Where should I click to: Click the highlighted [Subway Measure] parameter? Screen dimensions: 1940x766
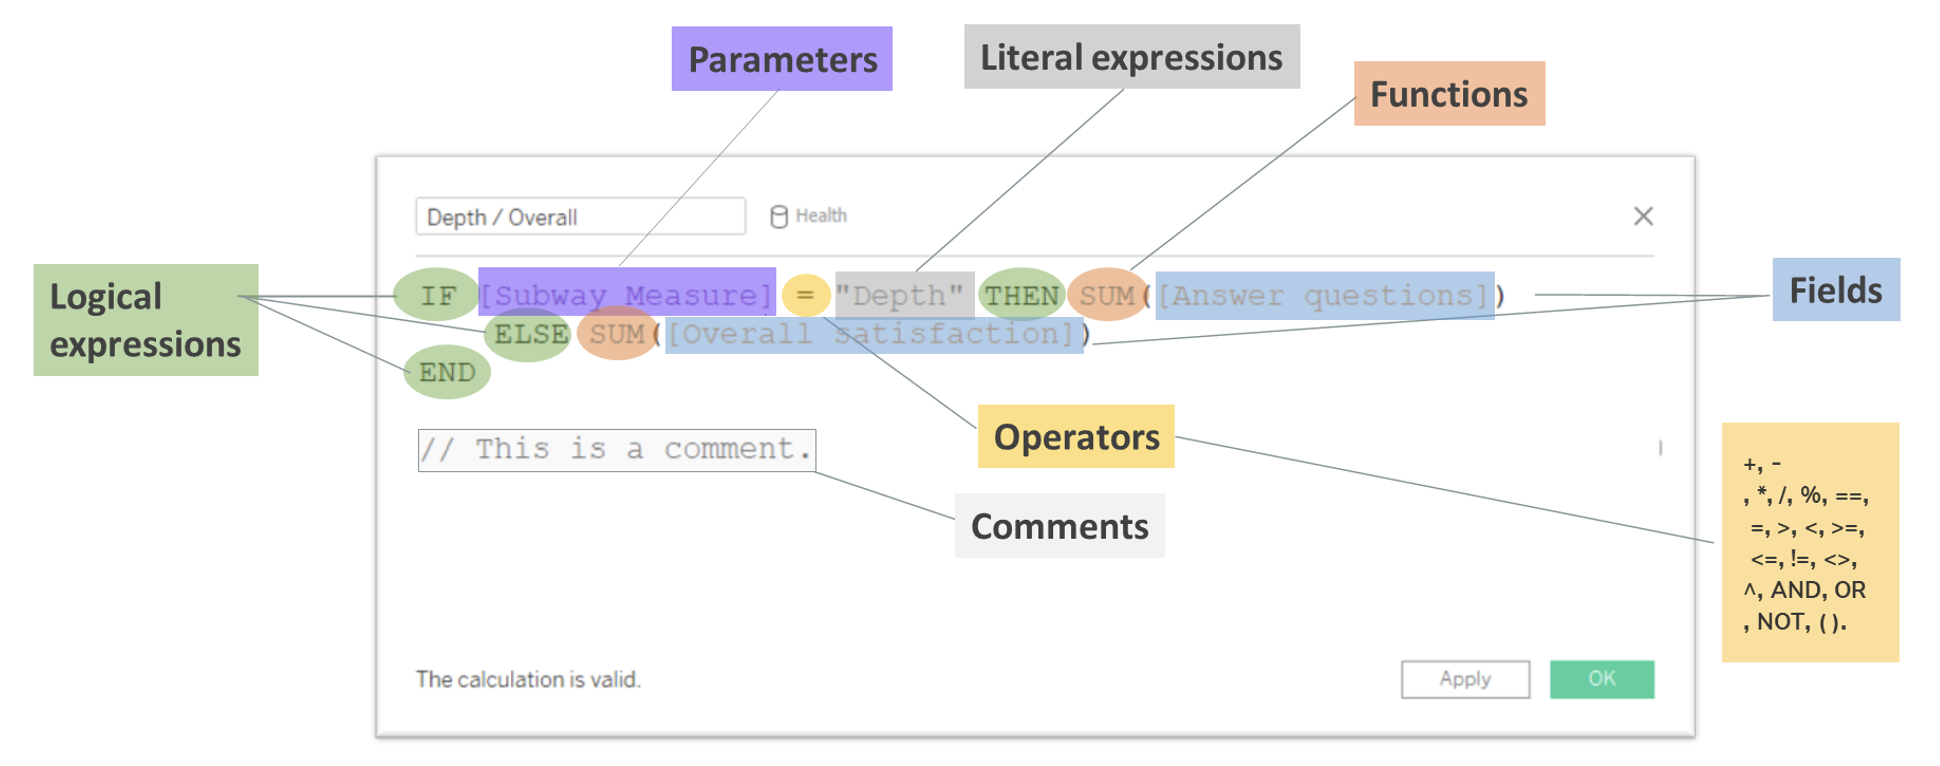(628, 293)
